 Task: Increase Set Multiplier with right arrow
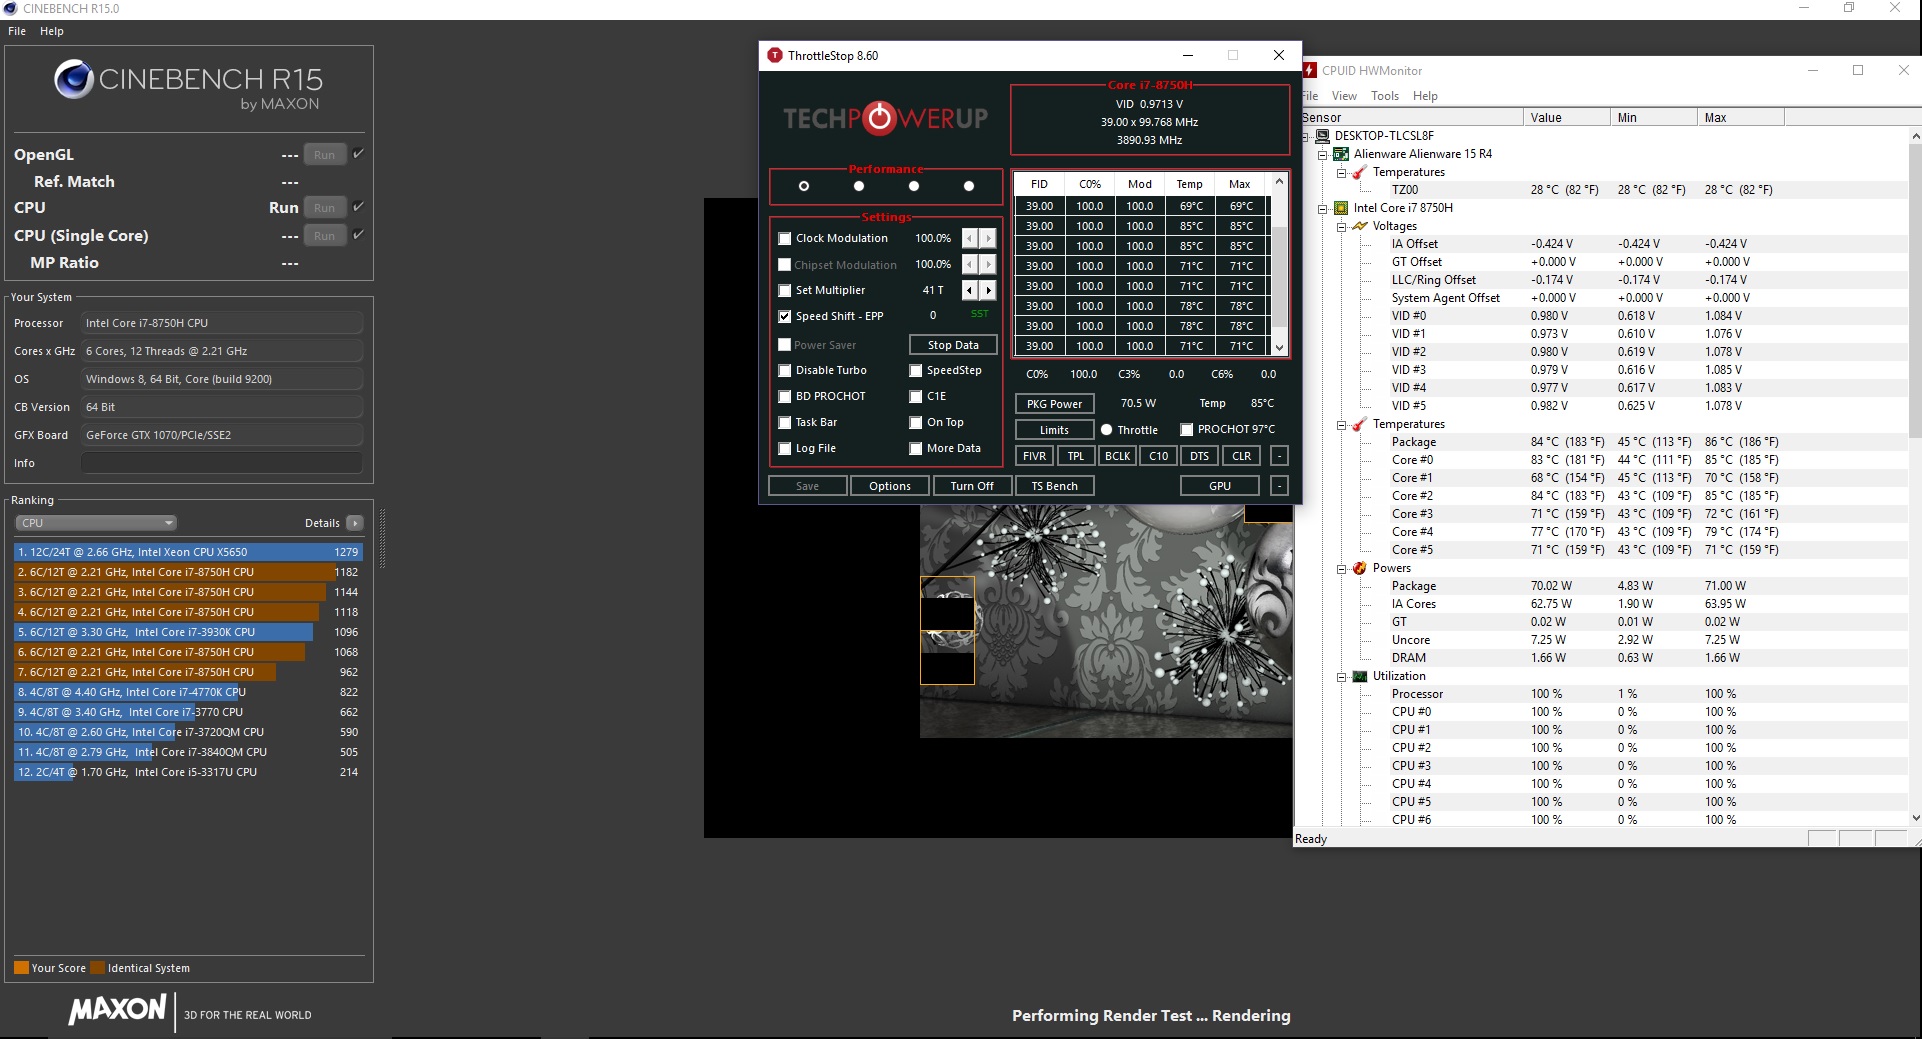tap(988, 290)
